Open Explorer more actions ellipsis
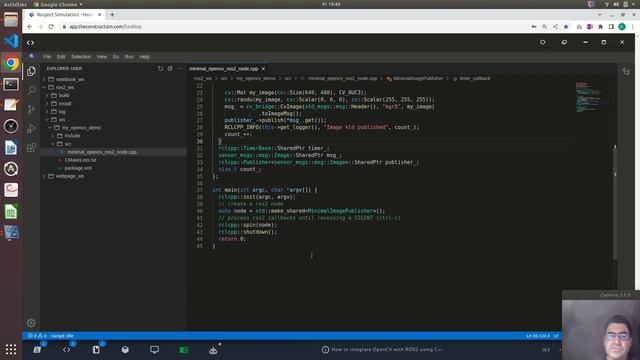 (180, 69)
